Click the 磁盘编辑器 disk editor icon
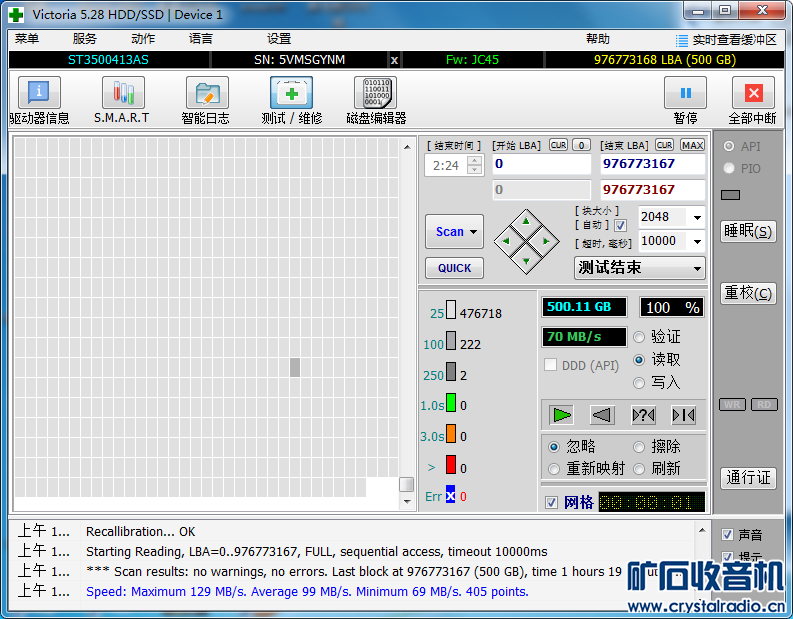The width and height of the screenshot is (793, 619). coord(375,94)
